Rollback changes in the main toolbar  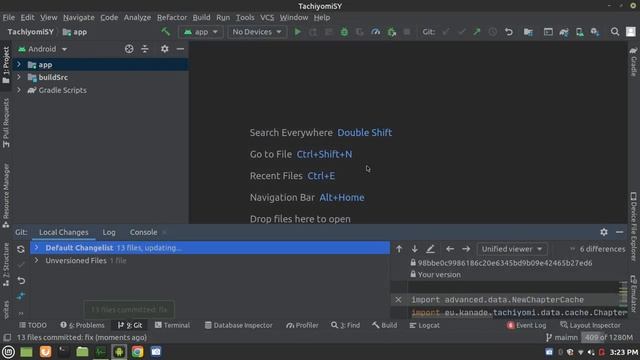[x=509, y=32]
